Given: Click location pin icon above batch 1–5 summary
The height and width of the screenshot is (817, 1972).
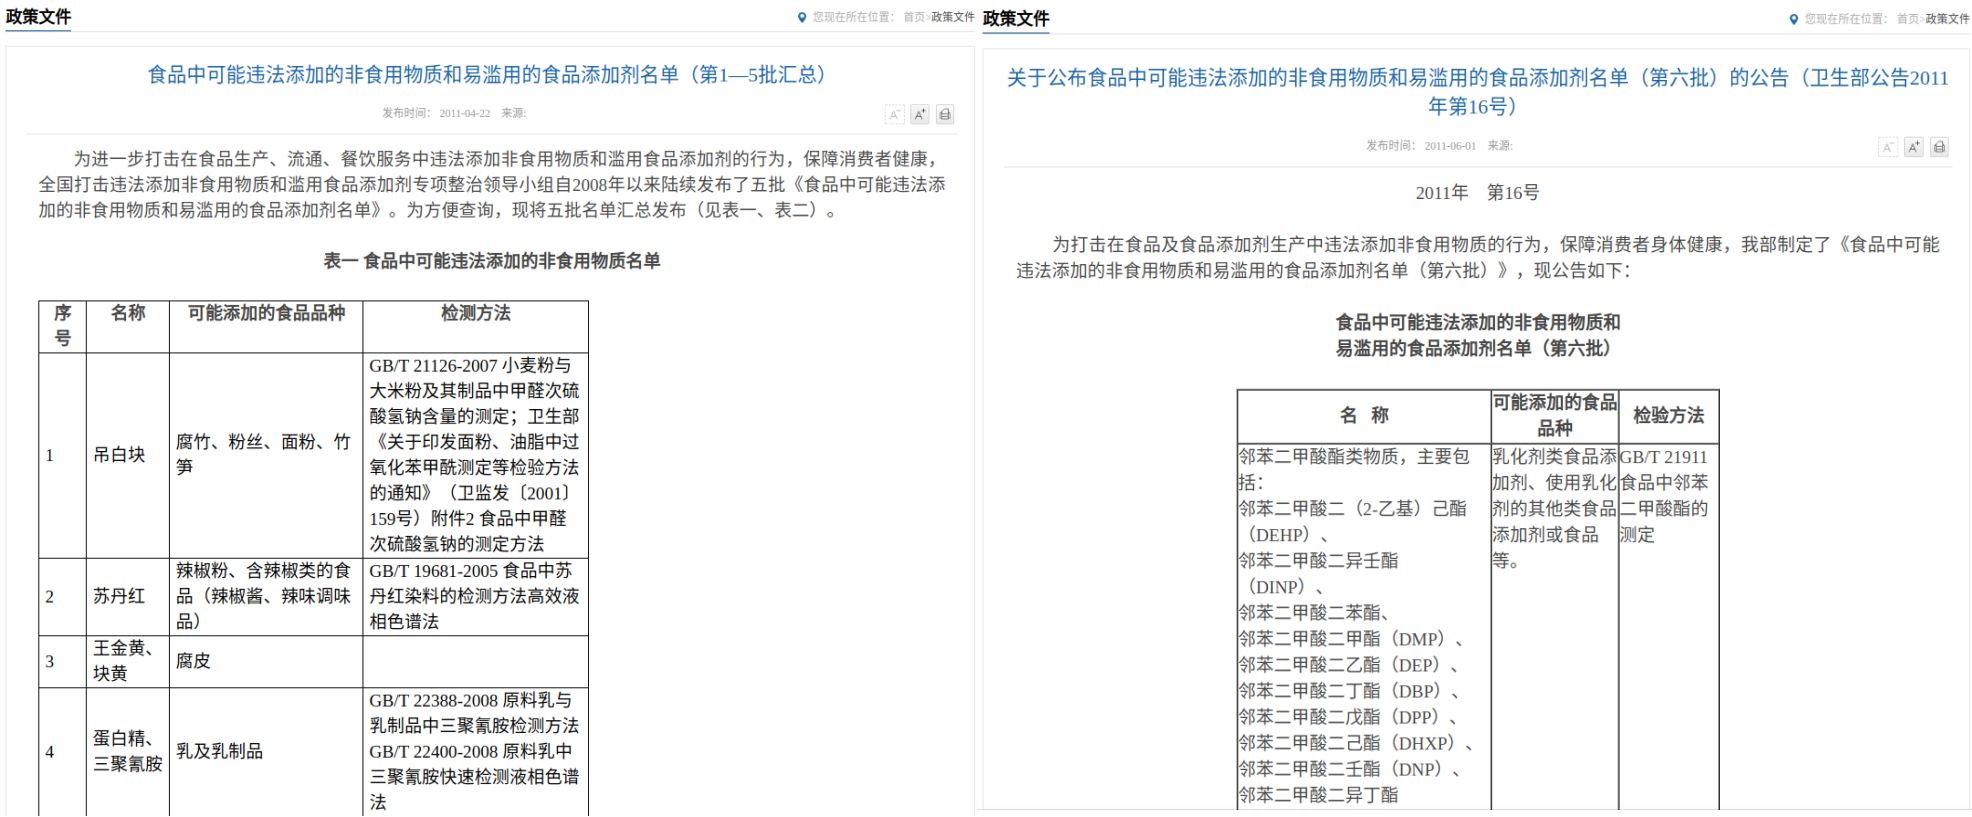Looking at the screenshot, I should (802, 17).
